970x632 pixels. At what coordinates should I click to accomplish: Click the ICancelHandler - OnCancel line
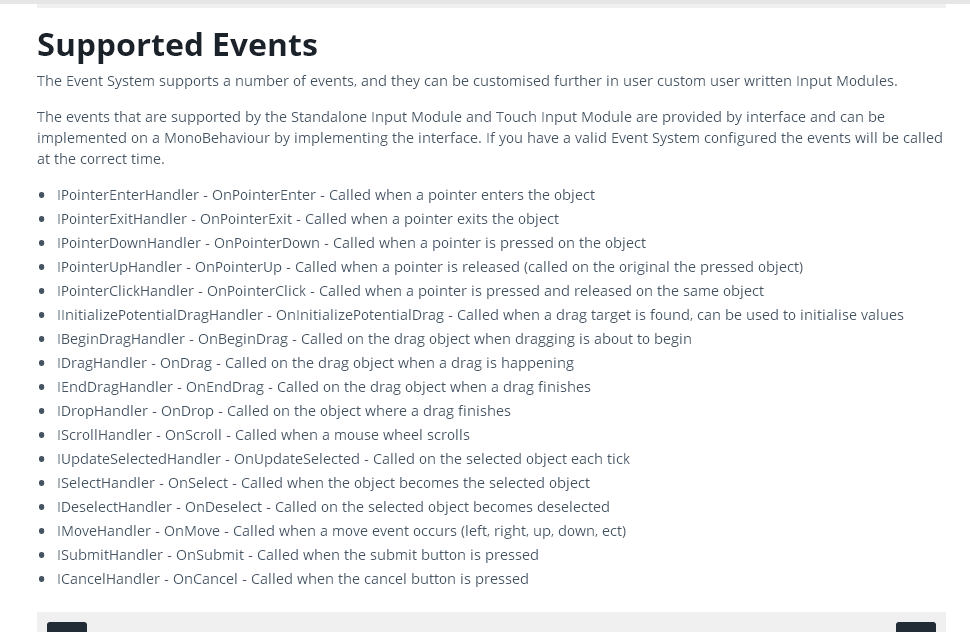(x=292, y=579)
